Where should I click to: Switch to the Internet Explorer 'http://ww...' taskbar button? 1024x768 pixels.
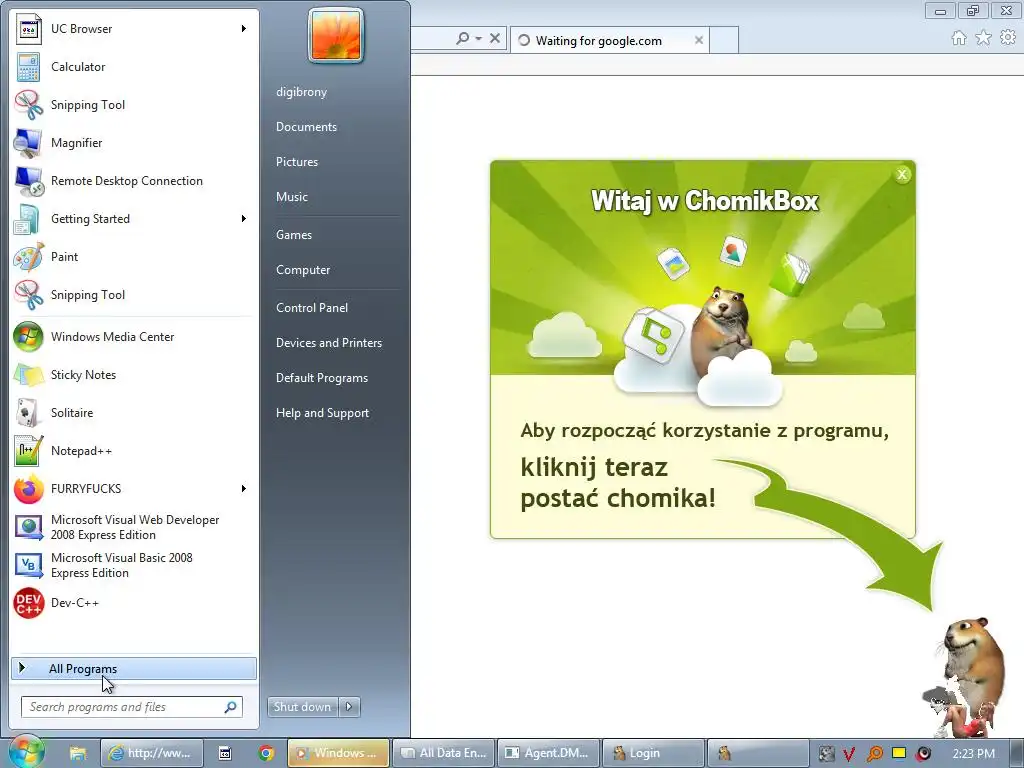coord(152,753)
